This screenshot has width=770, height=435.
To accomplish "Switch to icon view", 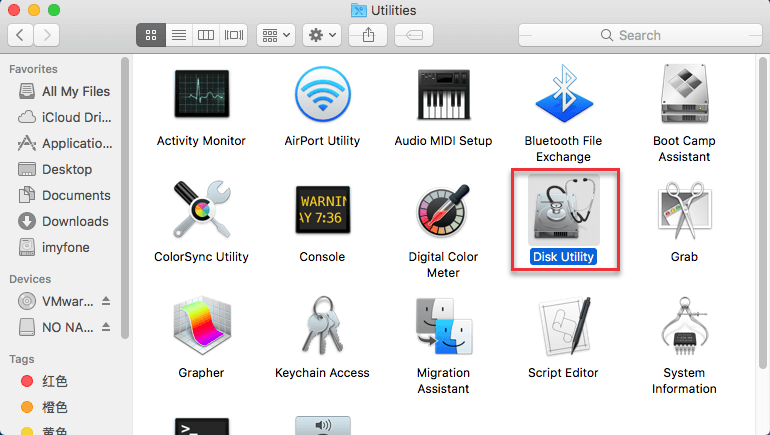I will 151,35.
